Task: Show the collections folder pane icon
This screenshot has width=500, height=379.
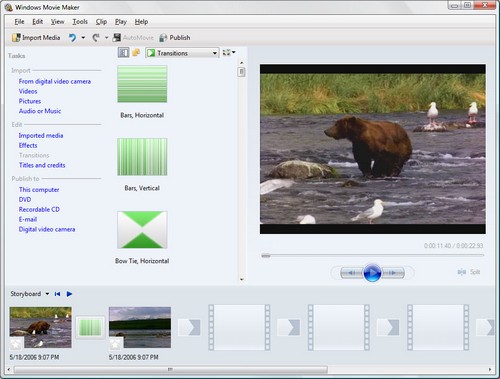Action: [x=136, y=53]
